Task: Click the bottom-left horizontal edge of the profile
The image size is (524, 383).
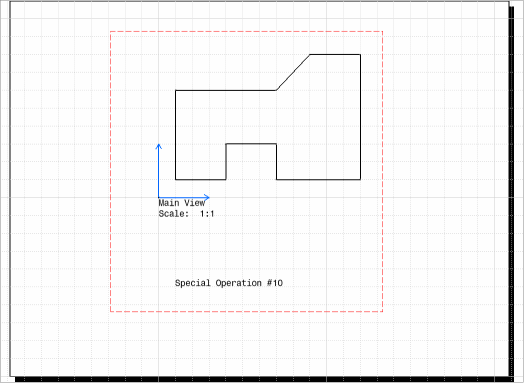Action: coord(201,179)
